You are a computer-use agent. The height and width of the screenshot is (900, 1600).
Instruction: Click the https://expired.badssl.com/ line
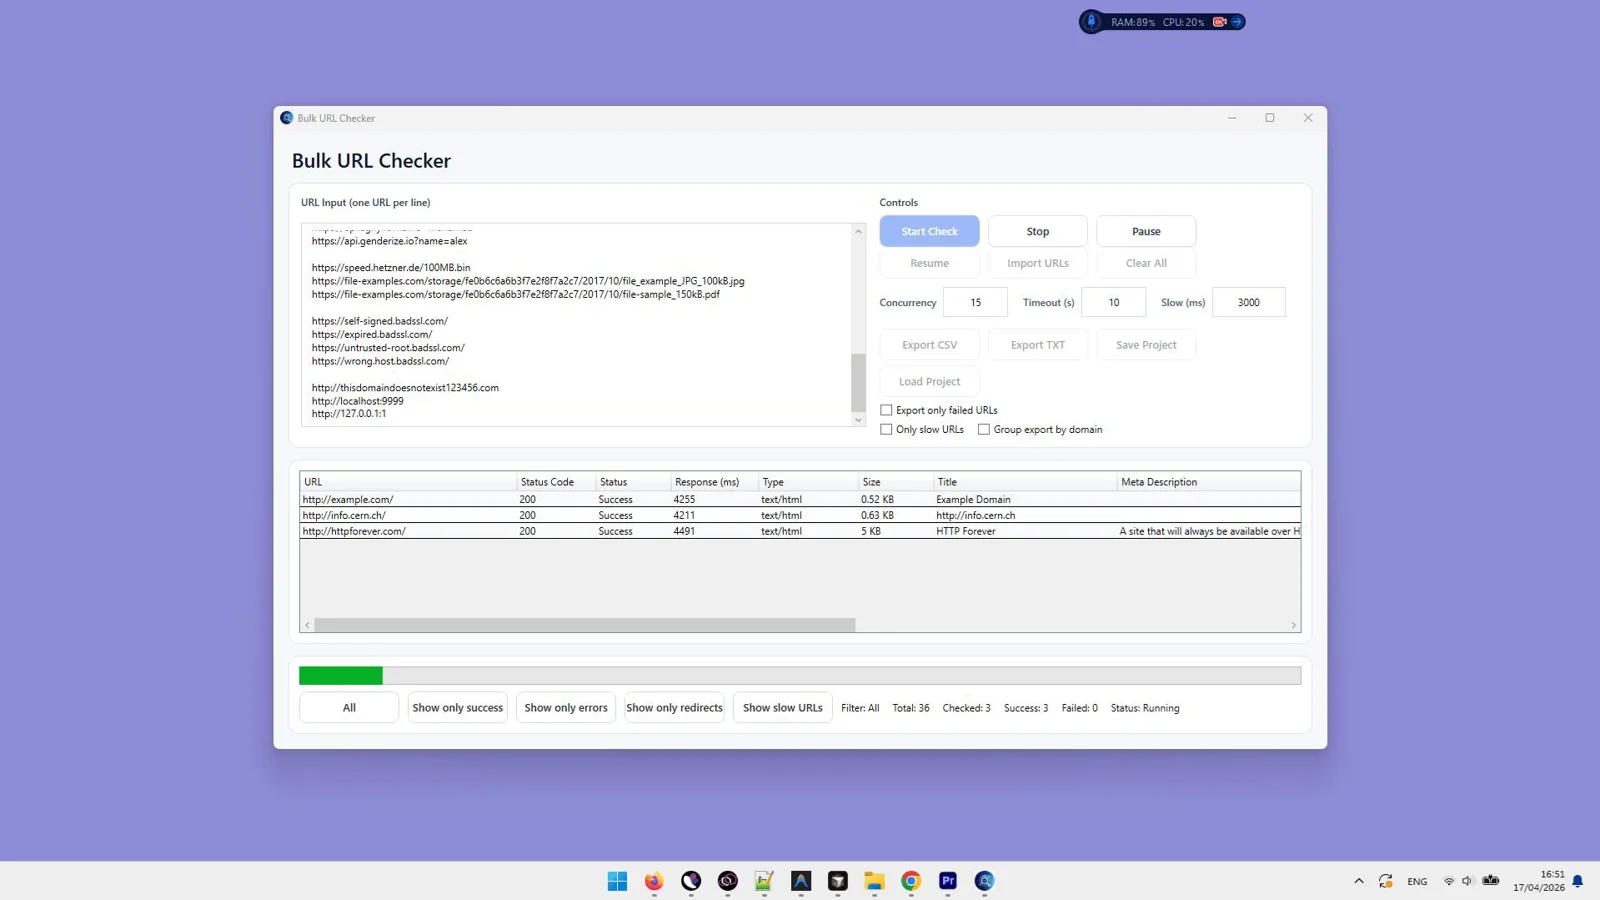pyautogui.click(x=372, y=334)
